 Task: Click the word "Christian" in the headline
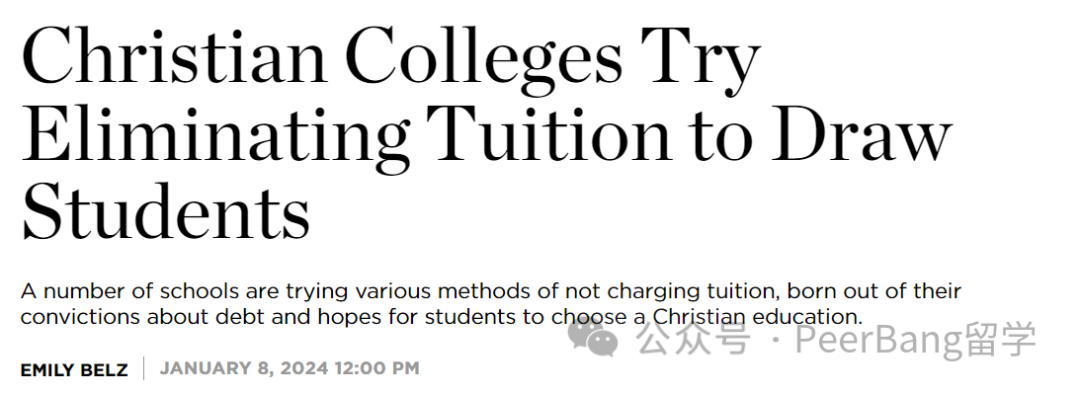174,55
